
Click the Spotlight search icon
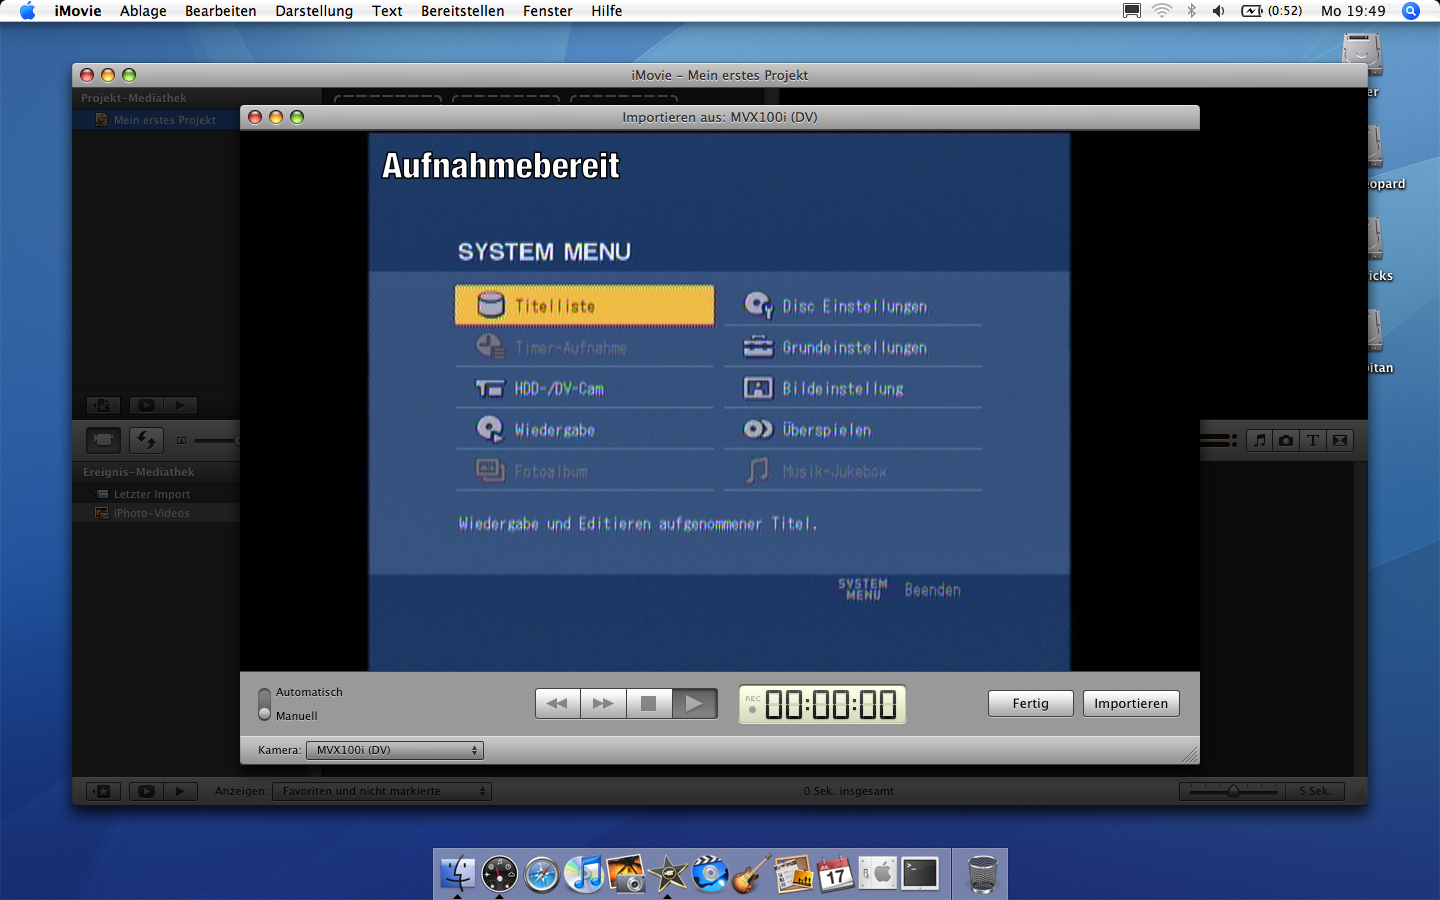point(1411,11)
